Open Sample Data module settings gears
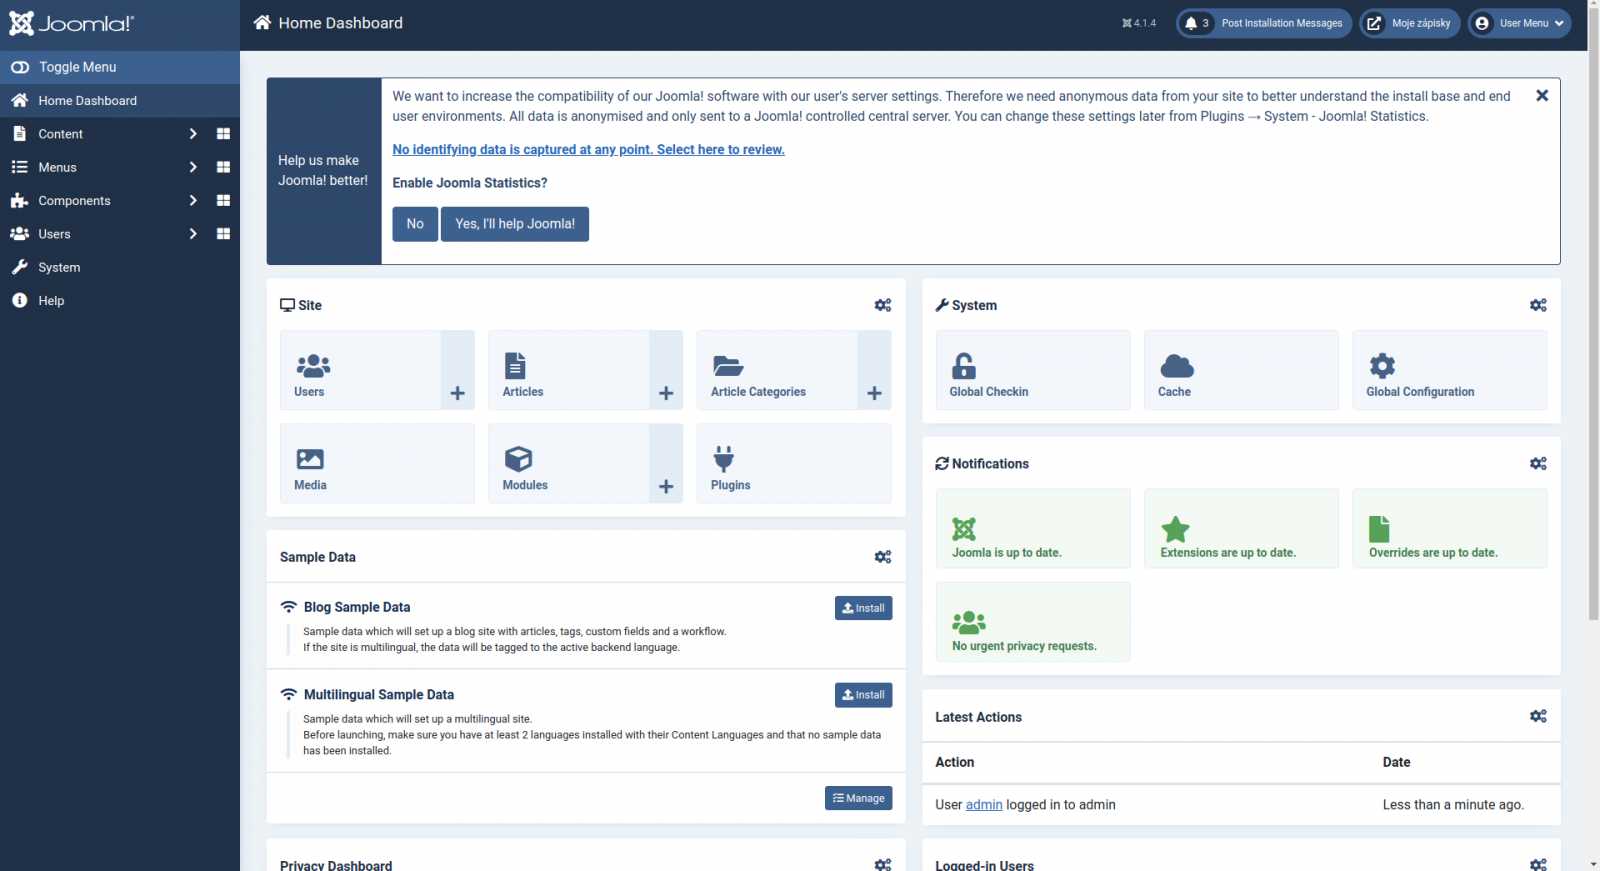Screen dimensions: 1600x871 click(883, 557)
